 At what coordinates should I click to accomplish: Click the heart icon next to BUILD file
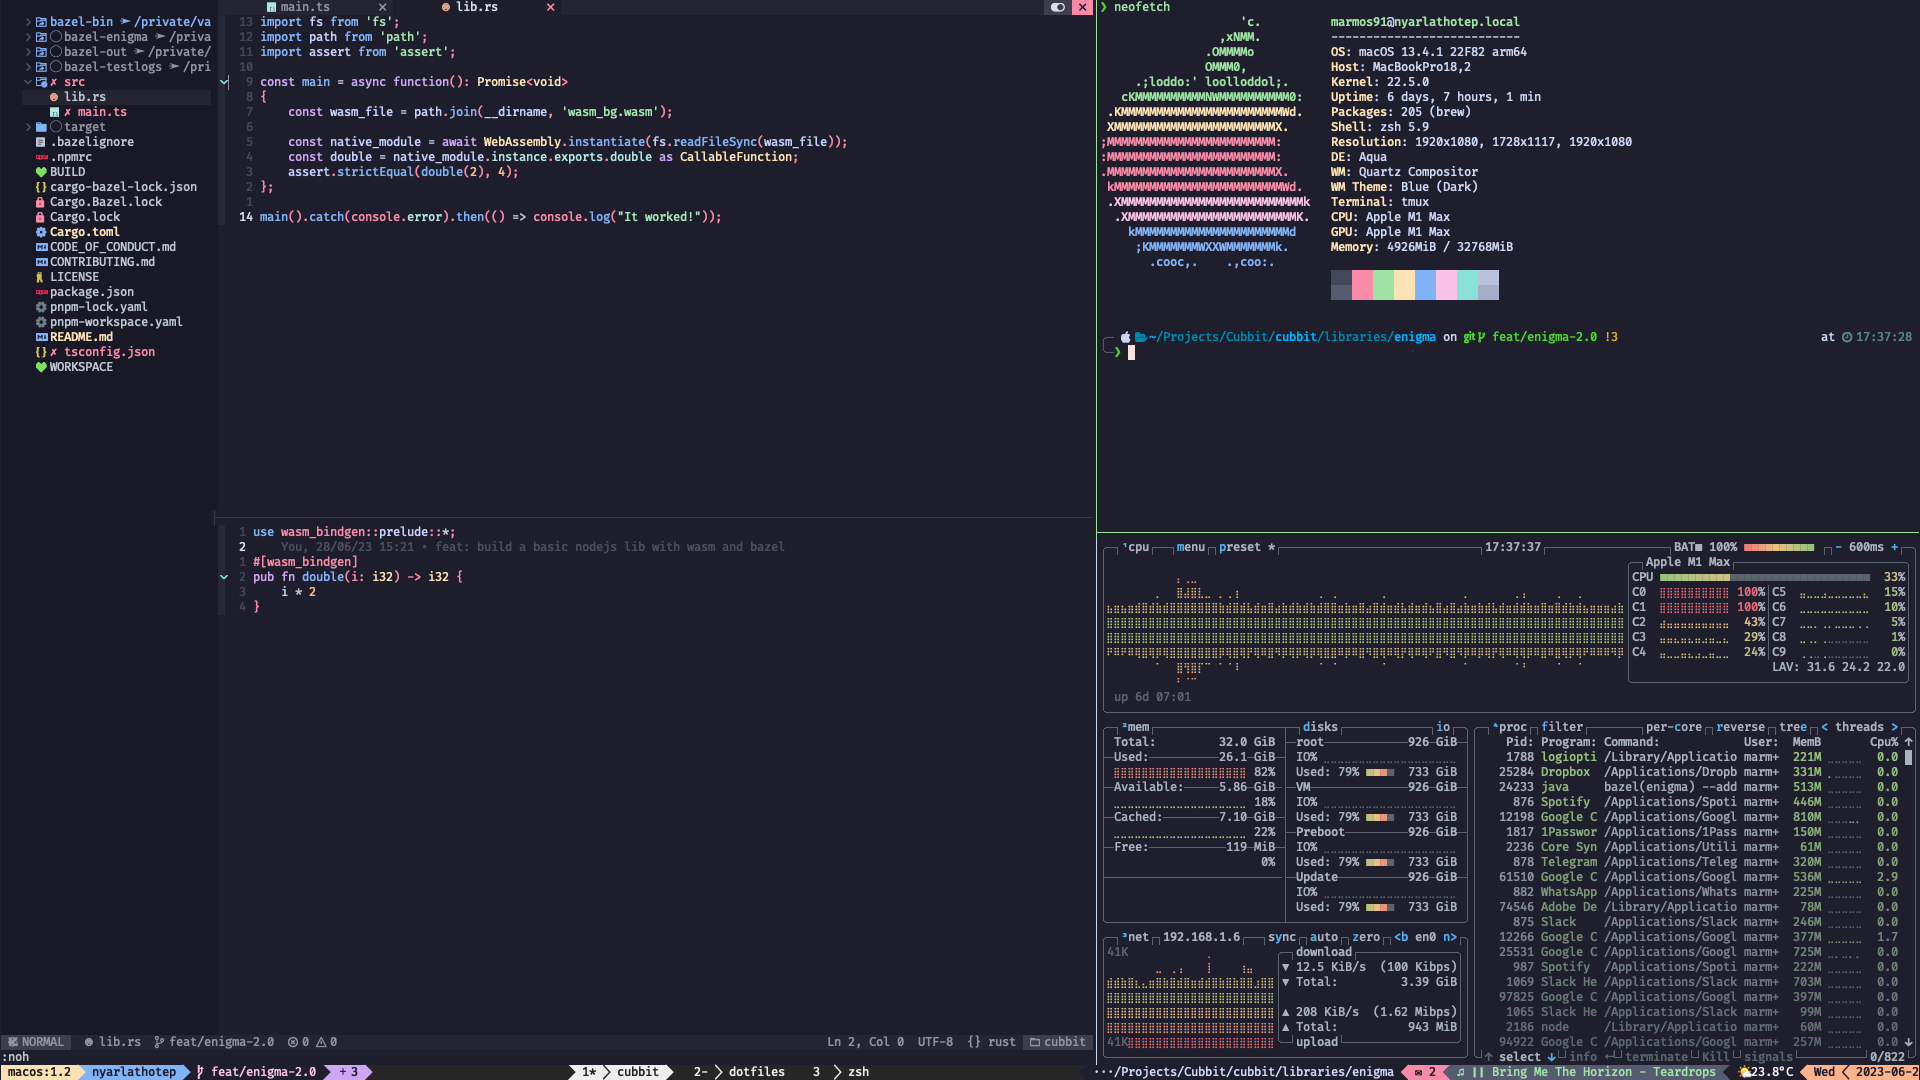41,172
